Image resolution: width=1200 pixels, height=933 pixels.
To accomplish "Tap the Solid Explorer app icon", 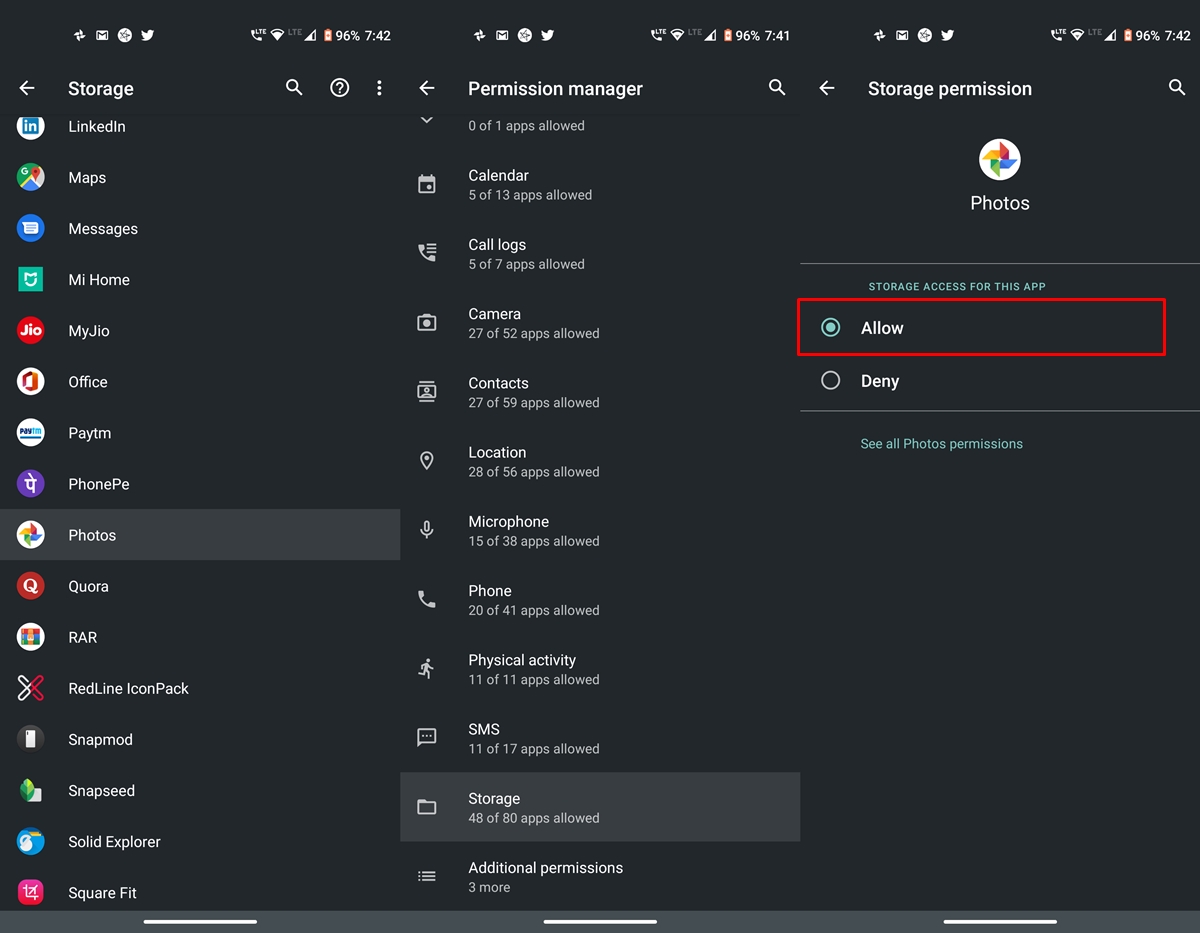I will [31, 841].
